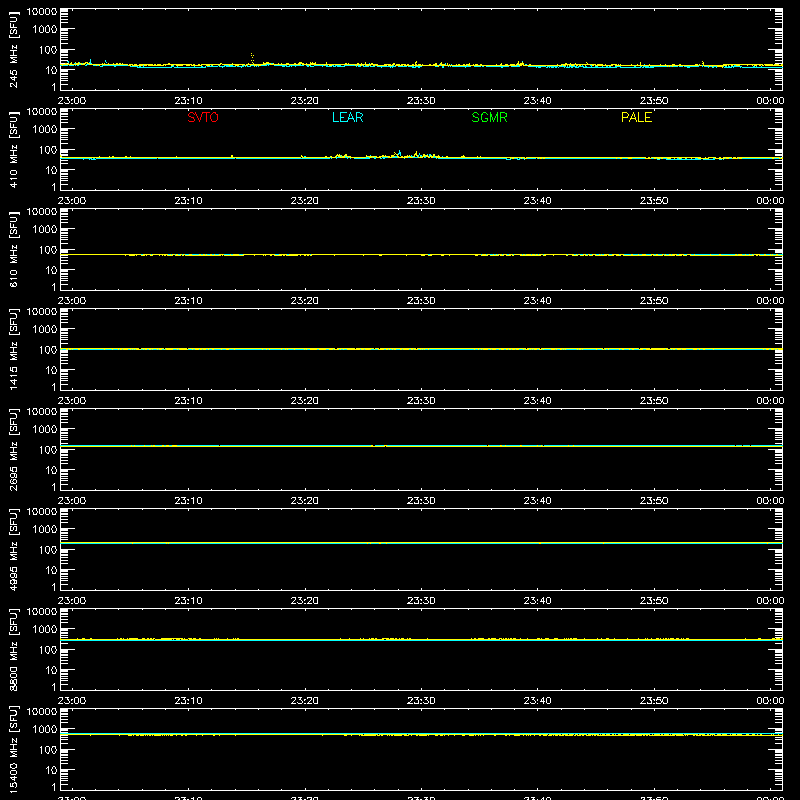Click the cyan burst peak in 410 MHz plot

pos(399,153)
